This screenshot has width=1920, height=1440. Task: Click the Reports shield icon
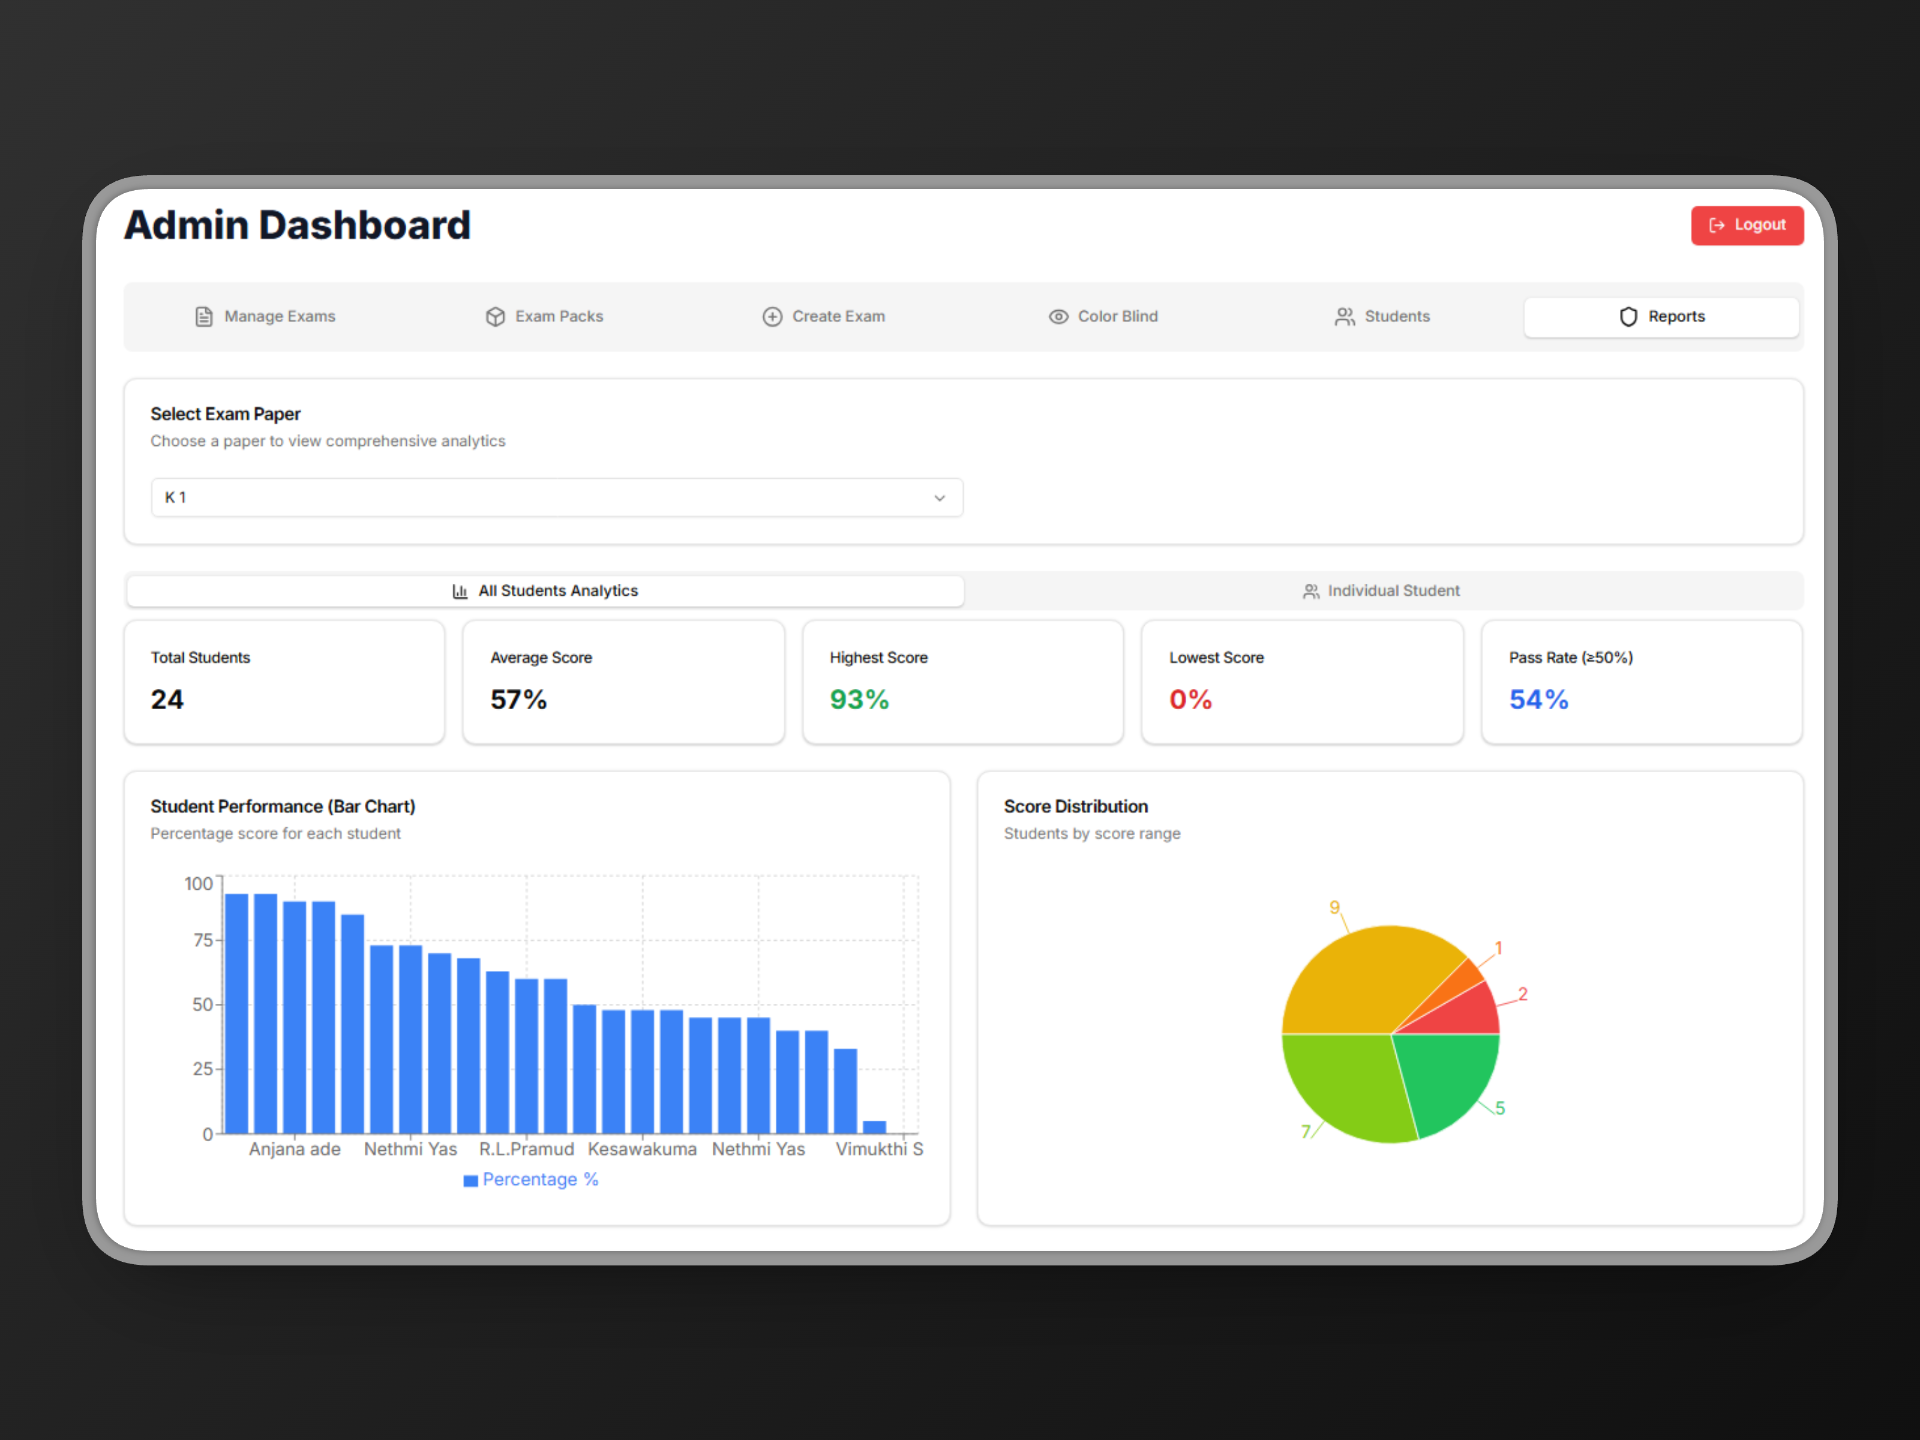[x=1628, y=317]
